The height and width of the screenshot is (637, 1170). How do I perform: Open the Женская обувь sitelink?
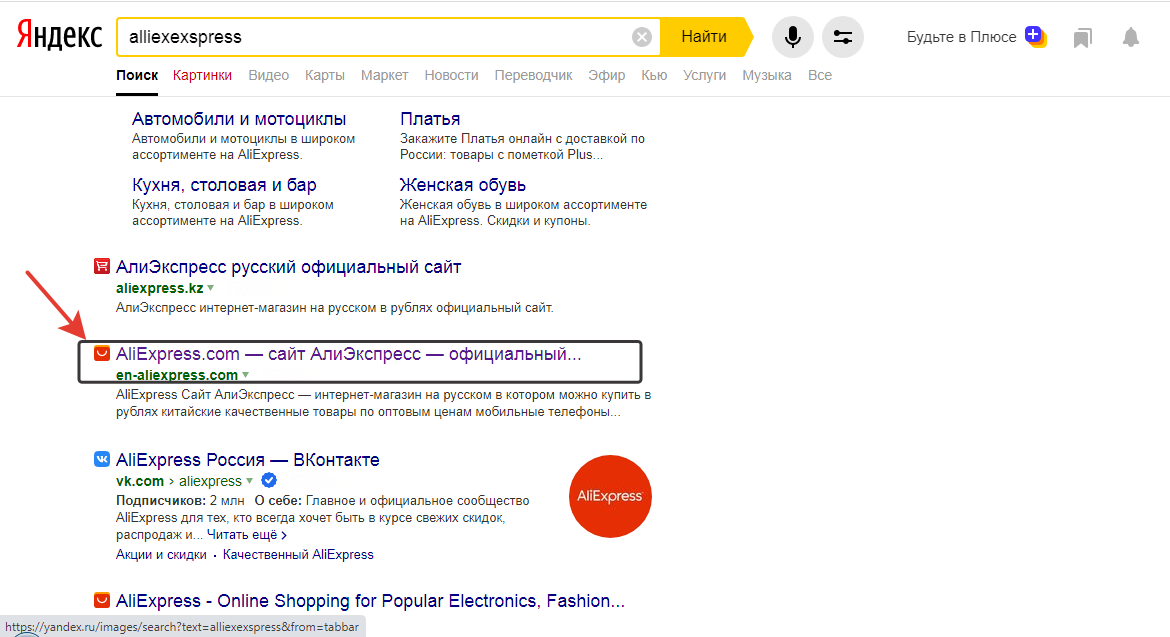[463, 184]
